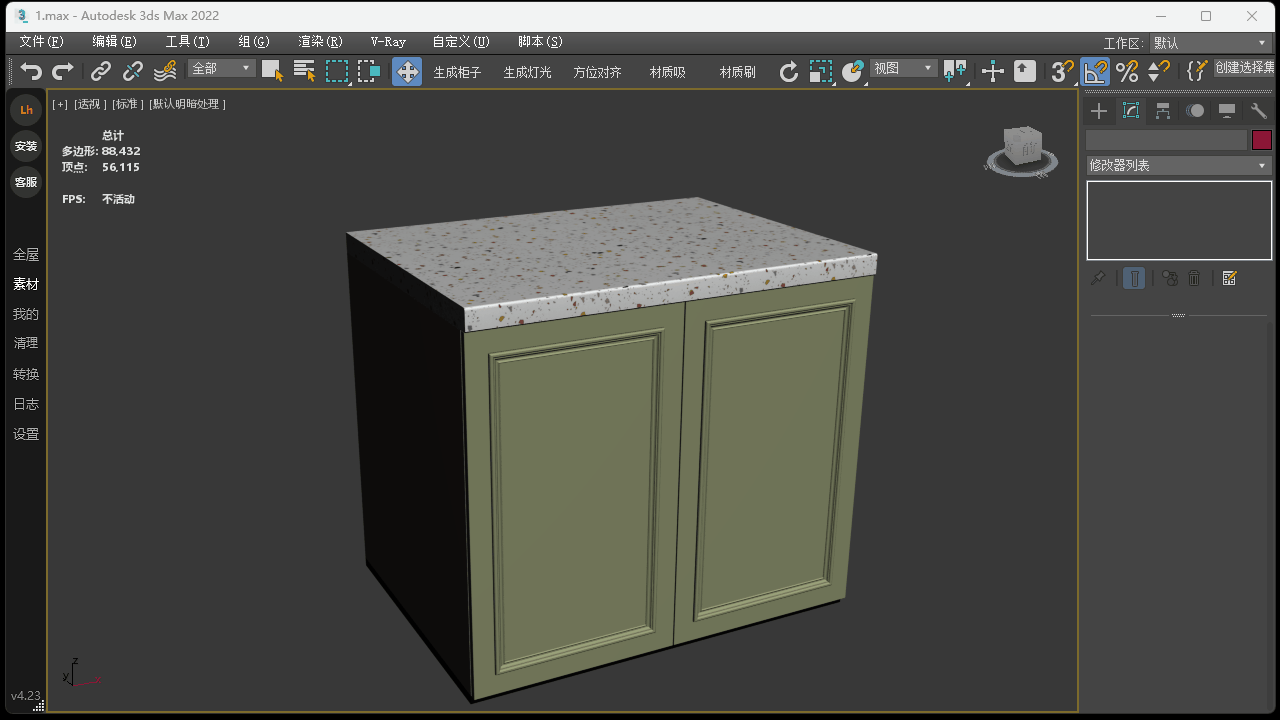Open the 工作区 默认 workspace dropdown

(1210, 43)
